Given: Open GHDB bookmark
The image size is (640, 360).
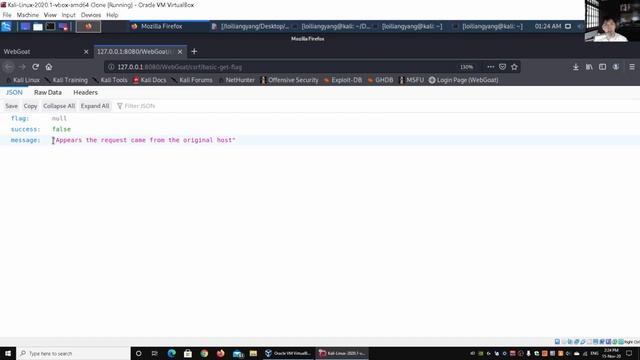Looking at the screenshot, I should (x=380, y=80).
